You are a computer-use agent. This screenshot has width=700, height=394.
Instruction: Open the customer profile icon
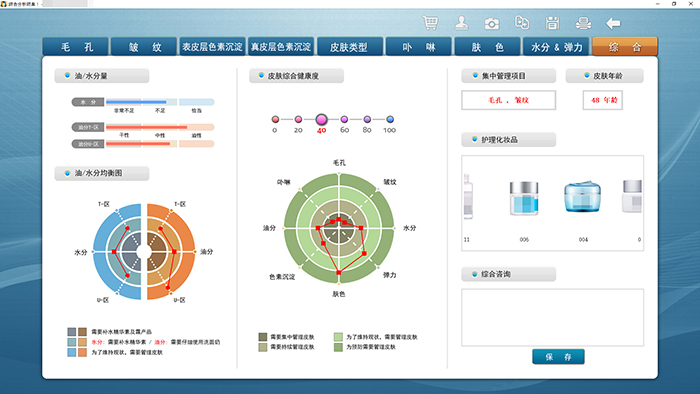(x=461, y=23)
